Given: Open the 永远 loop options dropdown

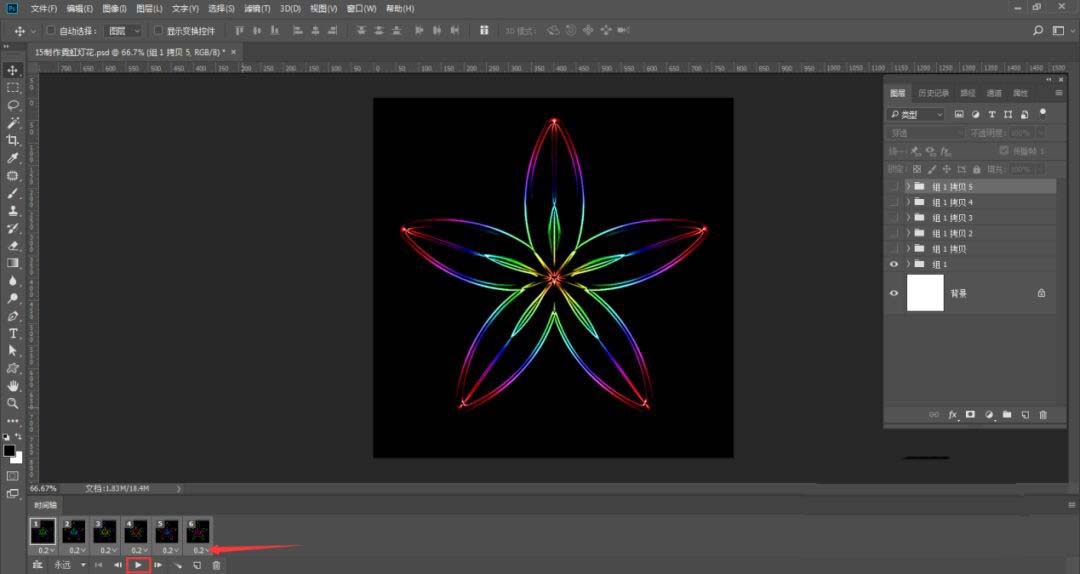Looking at the screenshot, I should [x=70, y=565].
